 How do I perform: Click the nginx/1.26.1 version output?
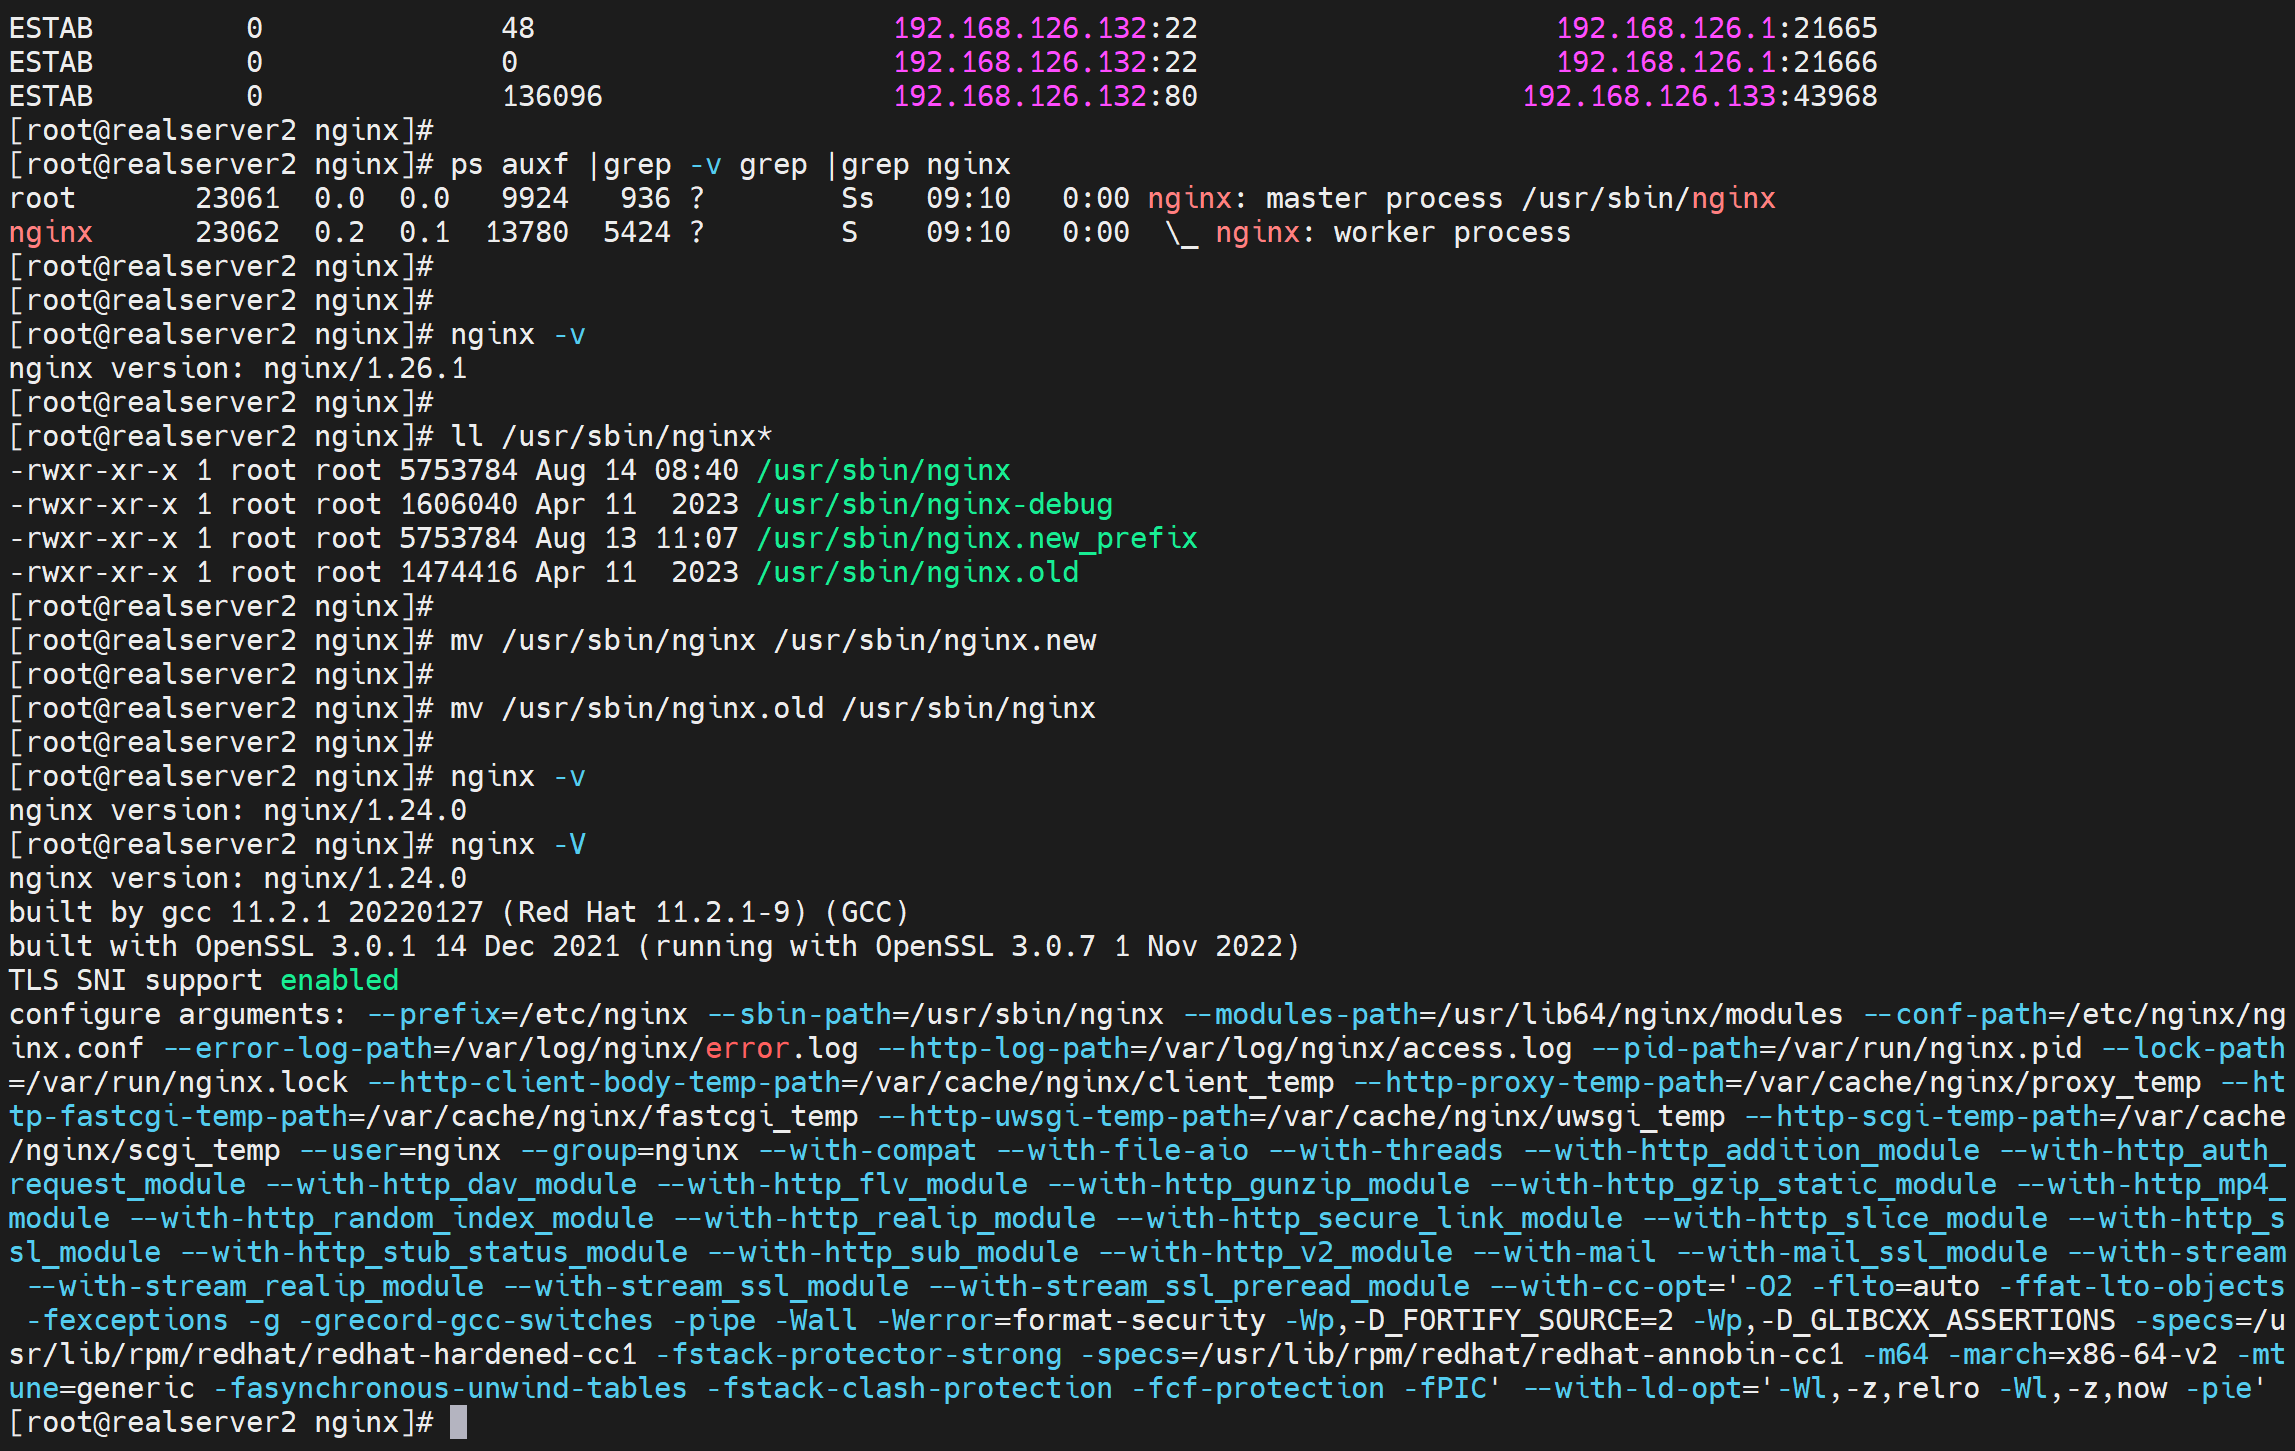[365, 368]
